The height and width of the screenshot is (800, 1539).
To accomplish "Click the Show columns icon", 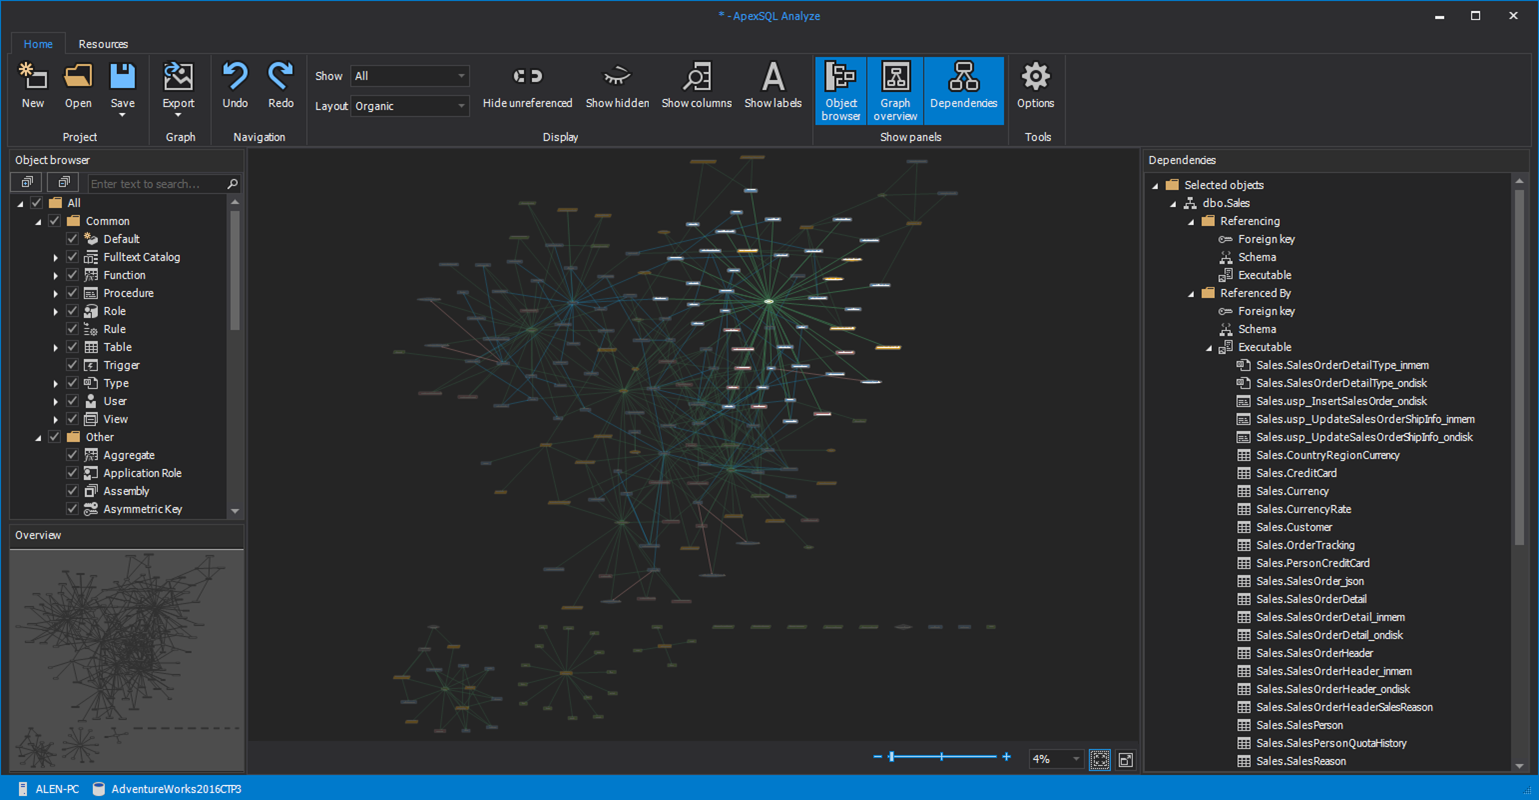I will (x=696, y=78).
